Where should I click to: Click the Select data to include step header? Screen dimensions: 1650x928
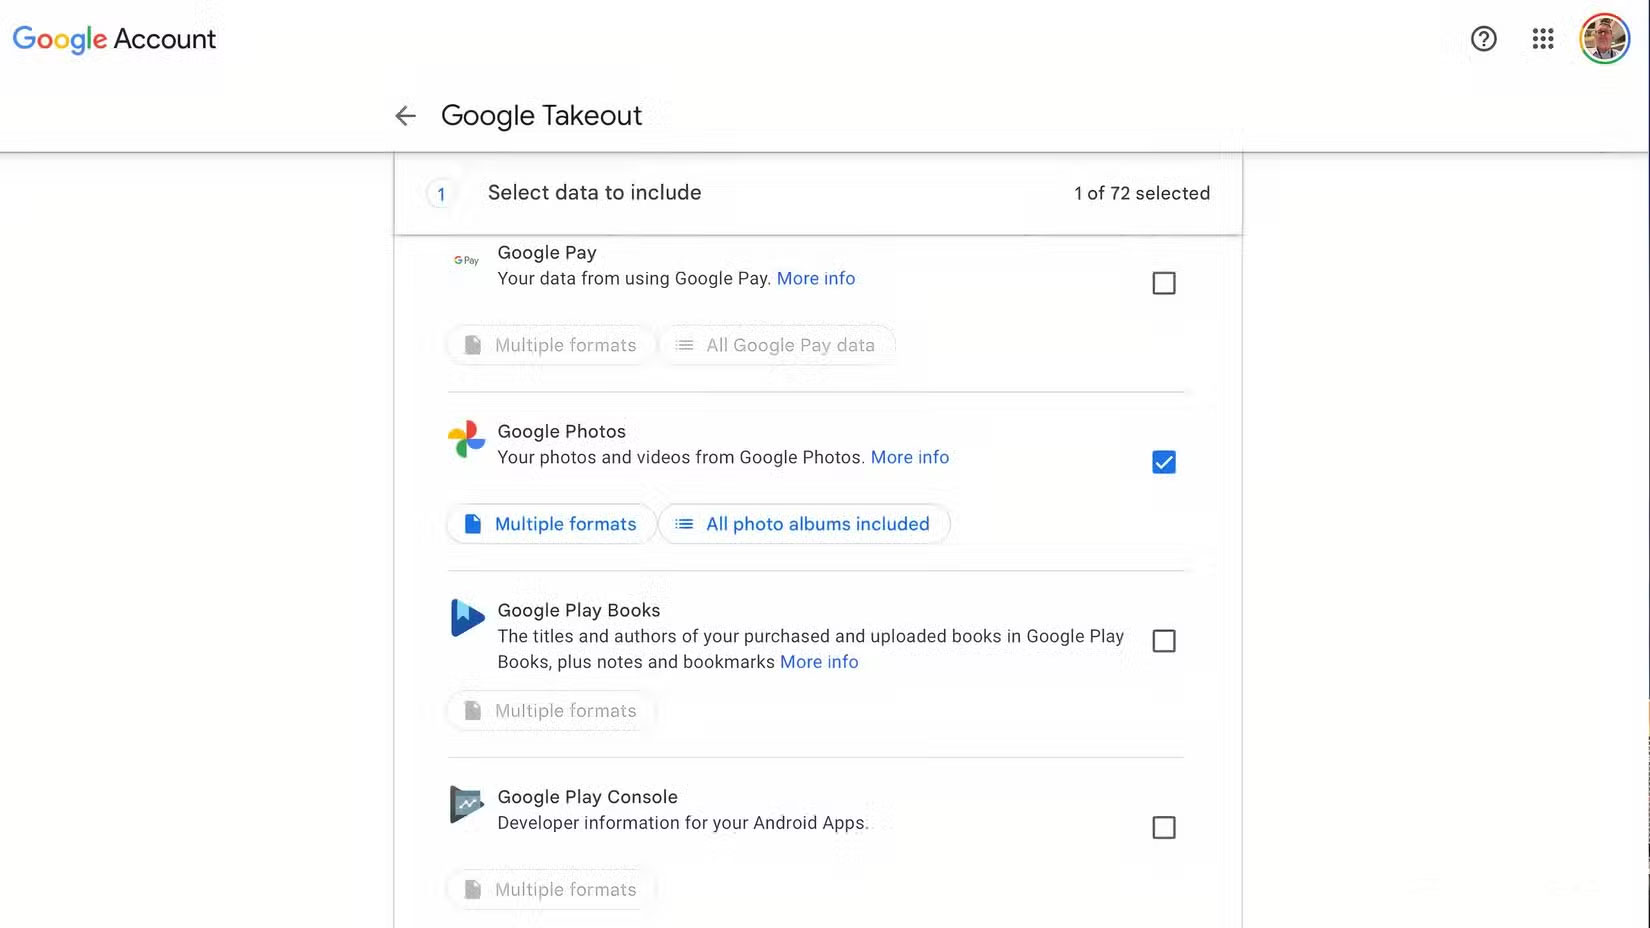point(593,192)
